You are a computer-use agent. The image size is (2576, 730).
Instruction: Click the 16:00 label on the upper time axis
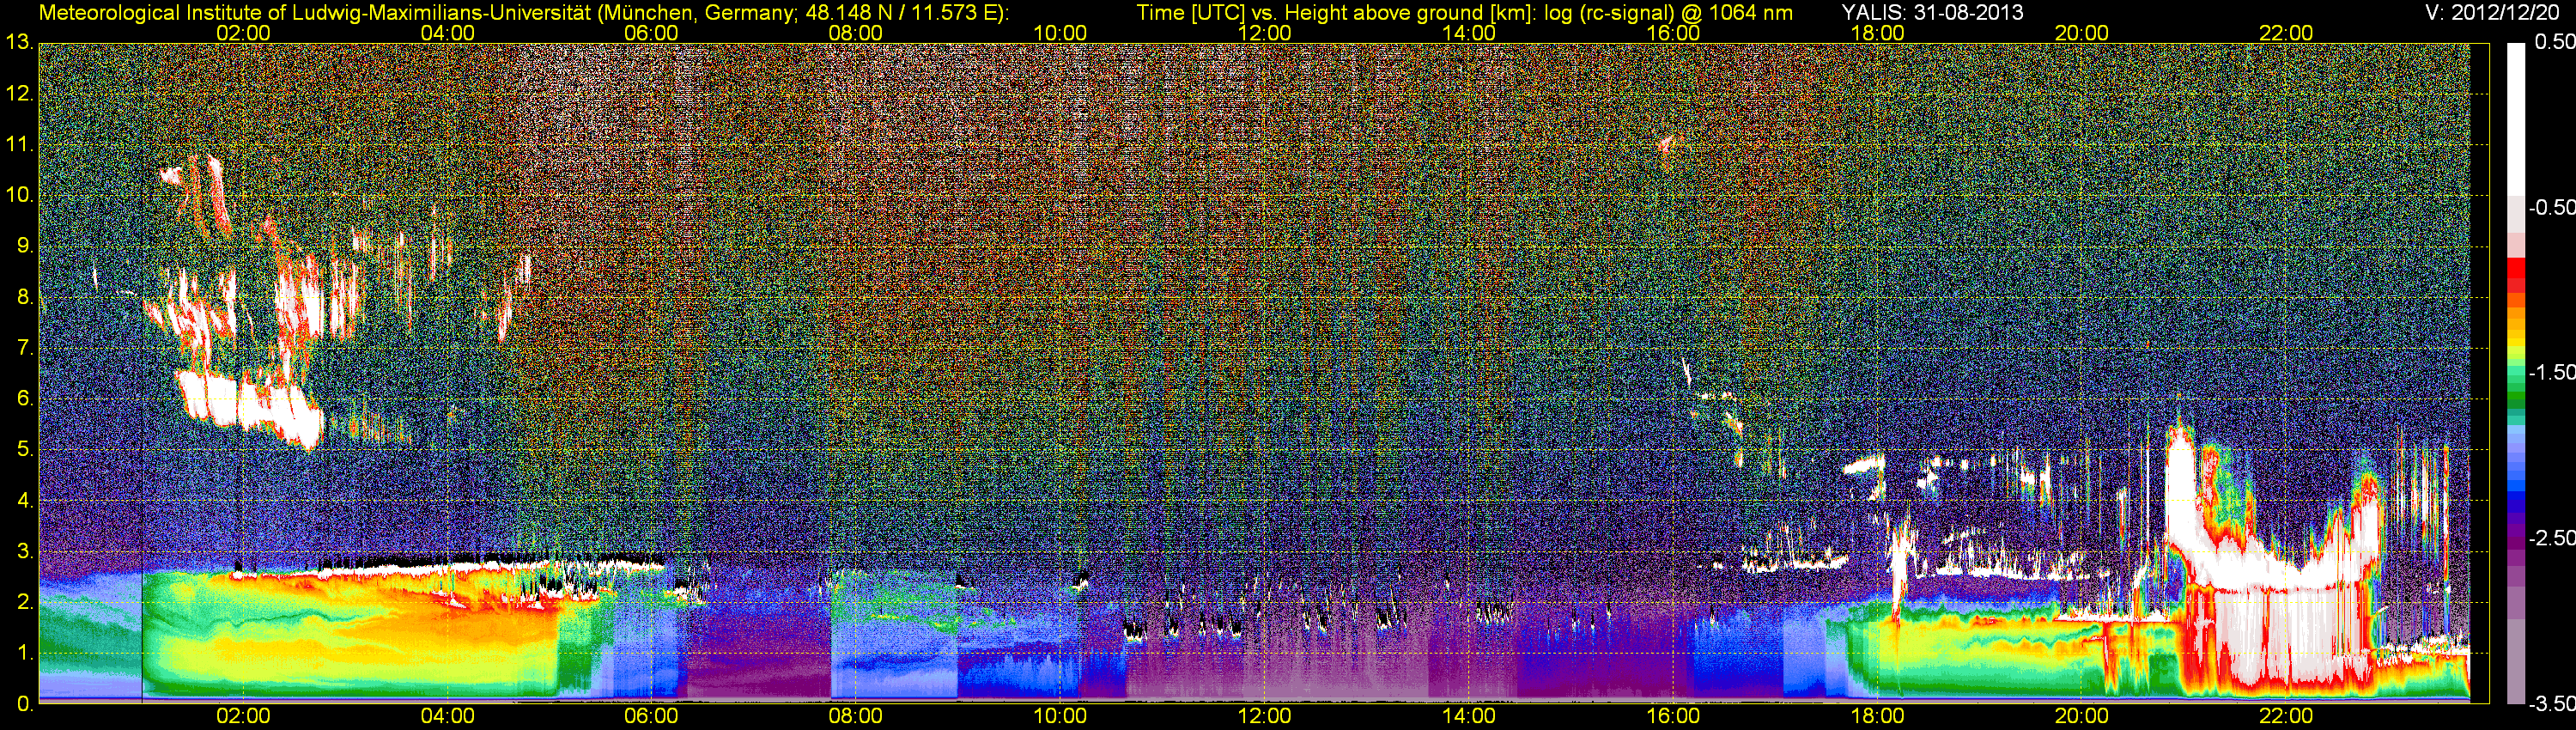pyautogui.click(x=1673, y=33)
